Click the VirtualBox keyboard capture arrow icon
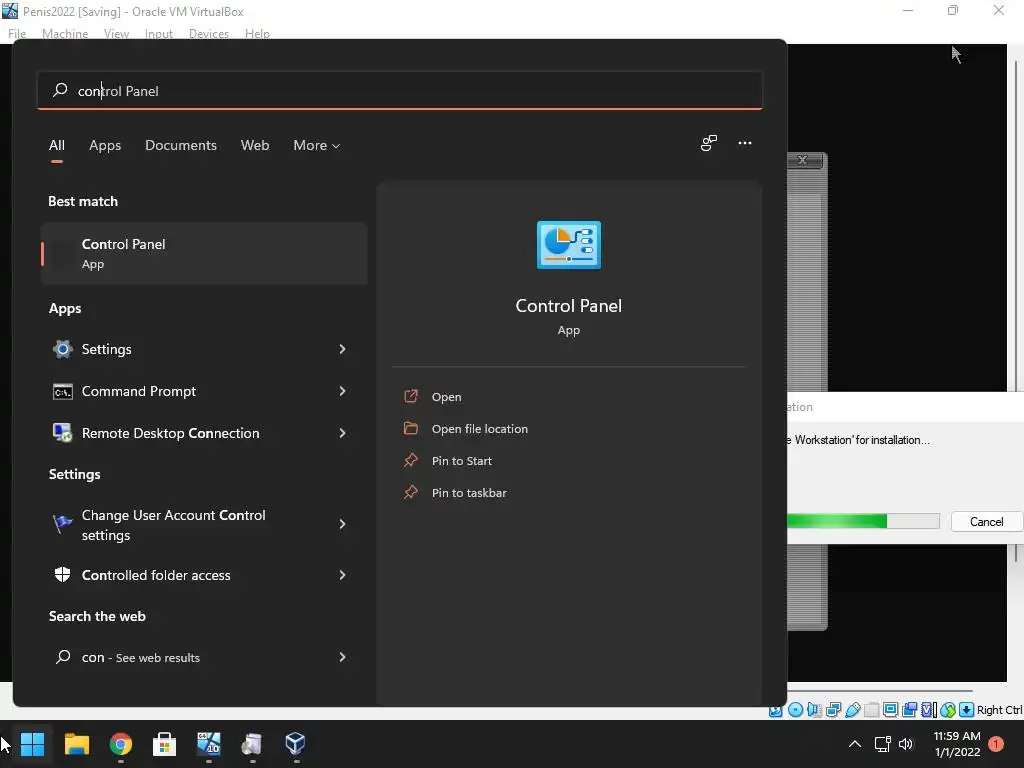The width and height of the screenshot is (1024, 768). pos(967,710)
